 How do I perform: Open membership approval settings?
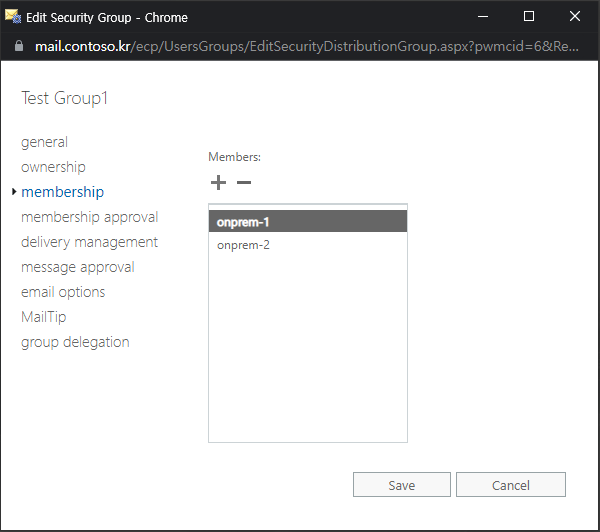(x=90, y=217)
